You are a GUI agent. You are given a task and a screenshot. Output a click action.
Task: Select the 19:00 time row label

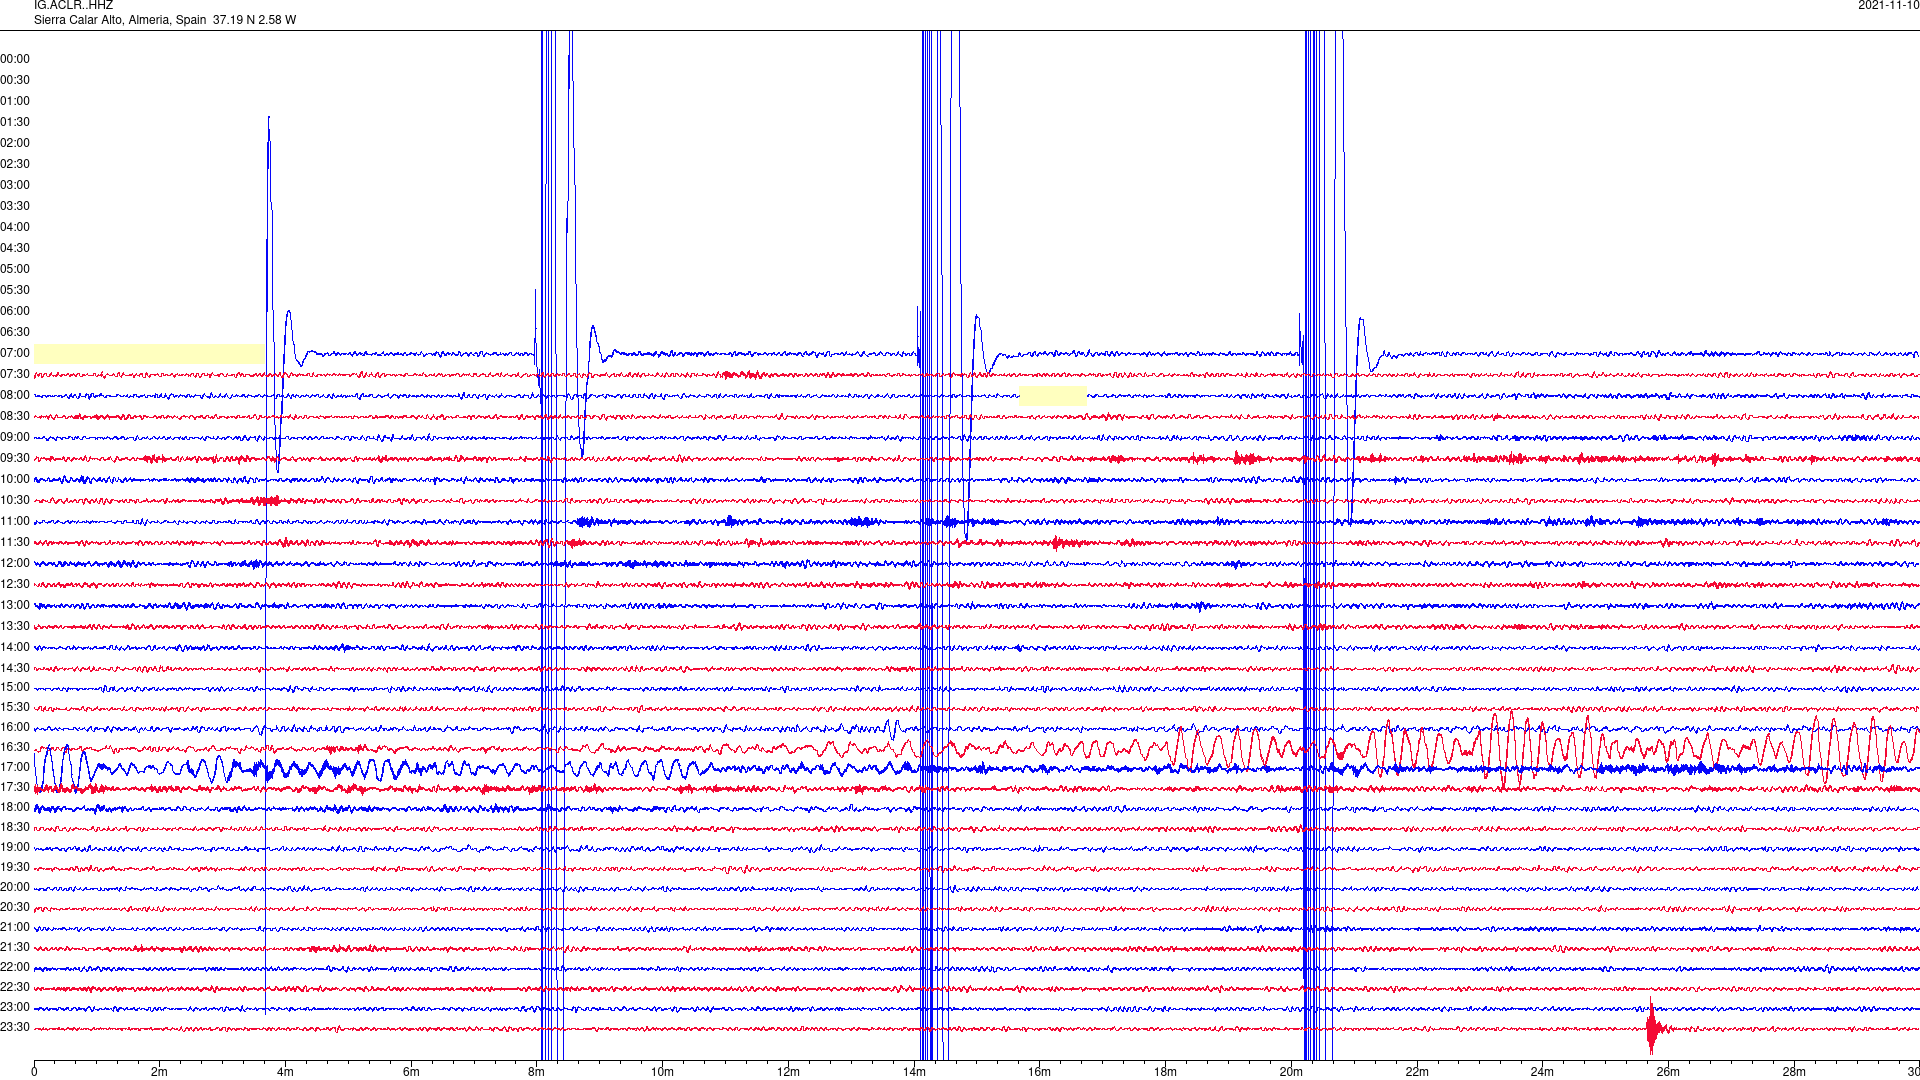pos(15,847)
